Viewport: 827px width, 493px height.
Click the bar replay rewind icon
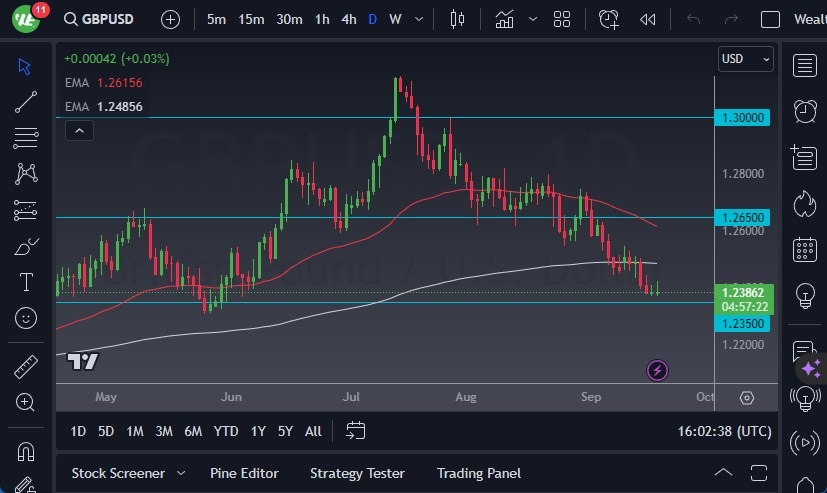pyautogui.click(x=648, y=19)
